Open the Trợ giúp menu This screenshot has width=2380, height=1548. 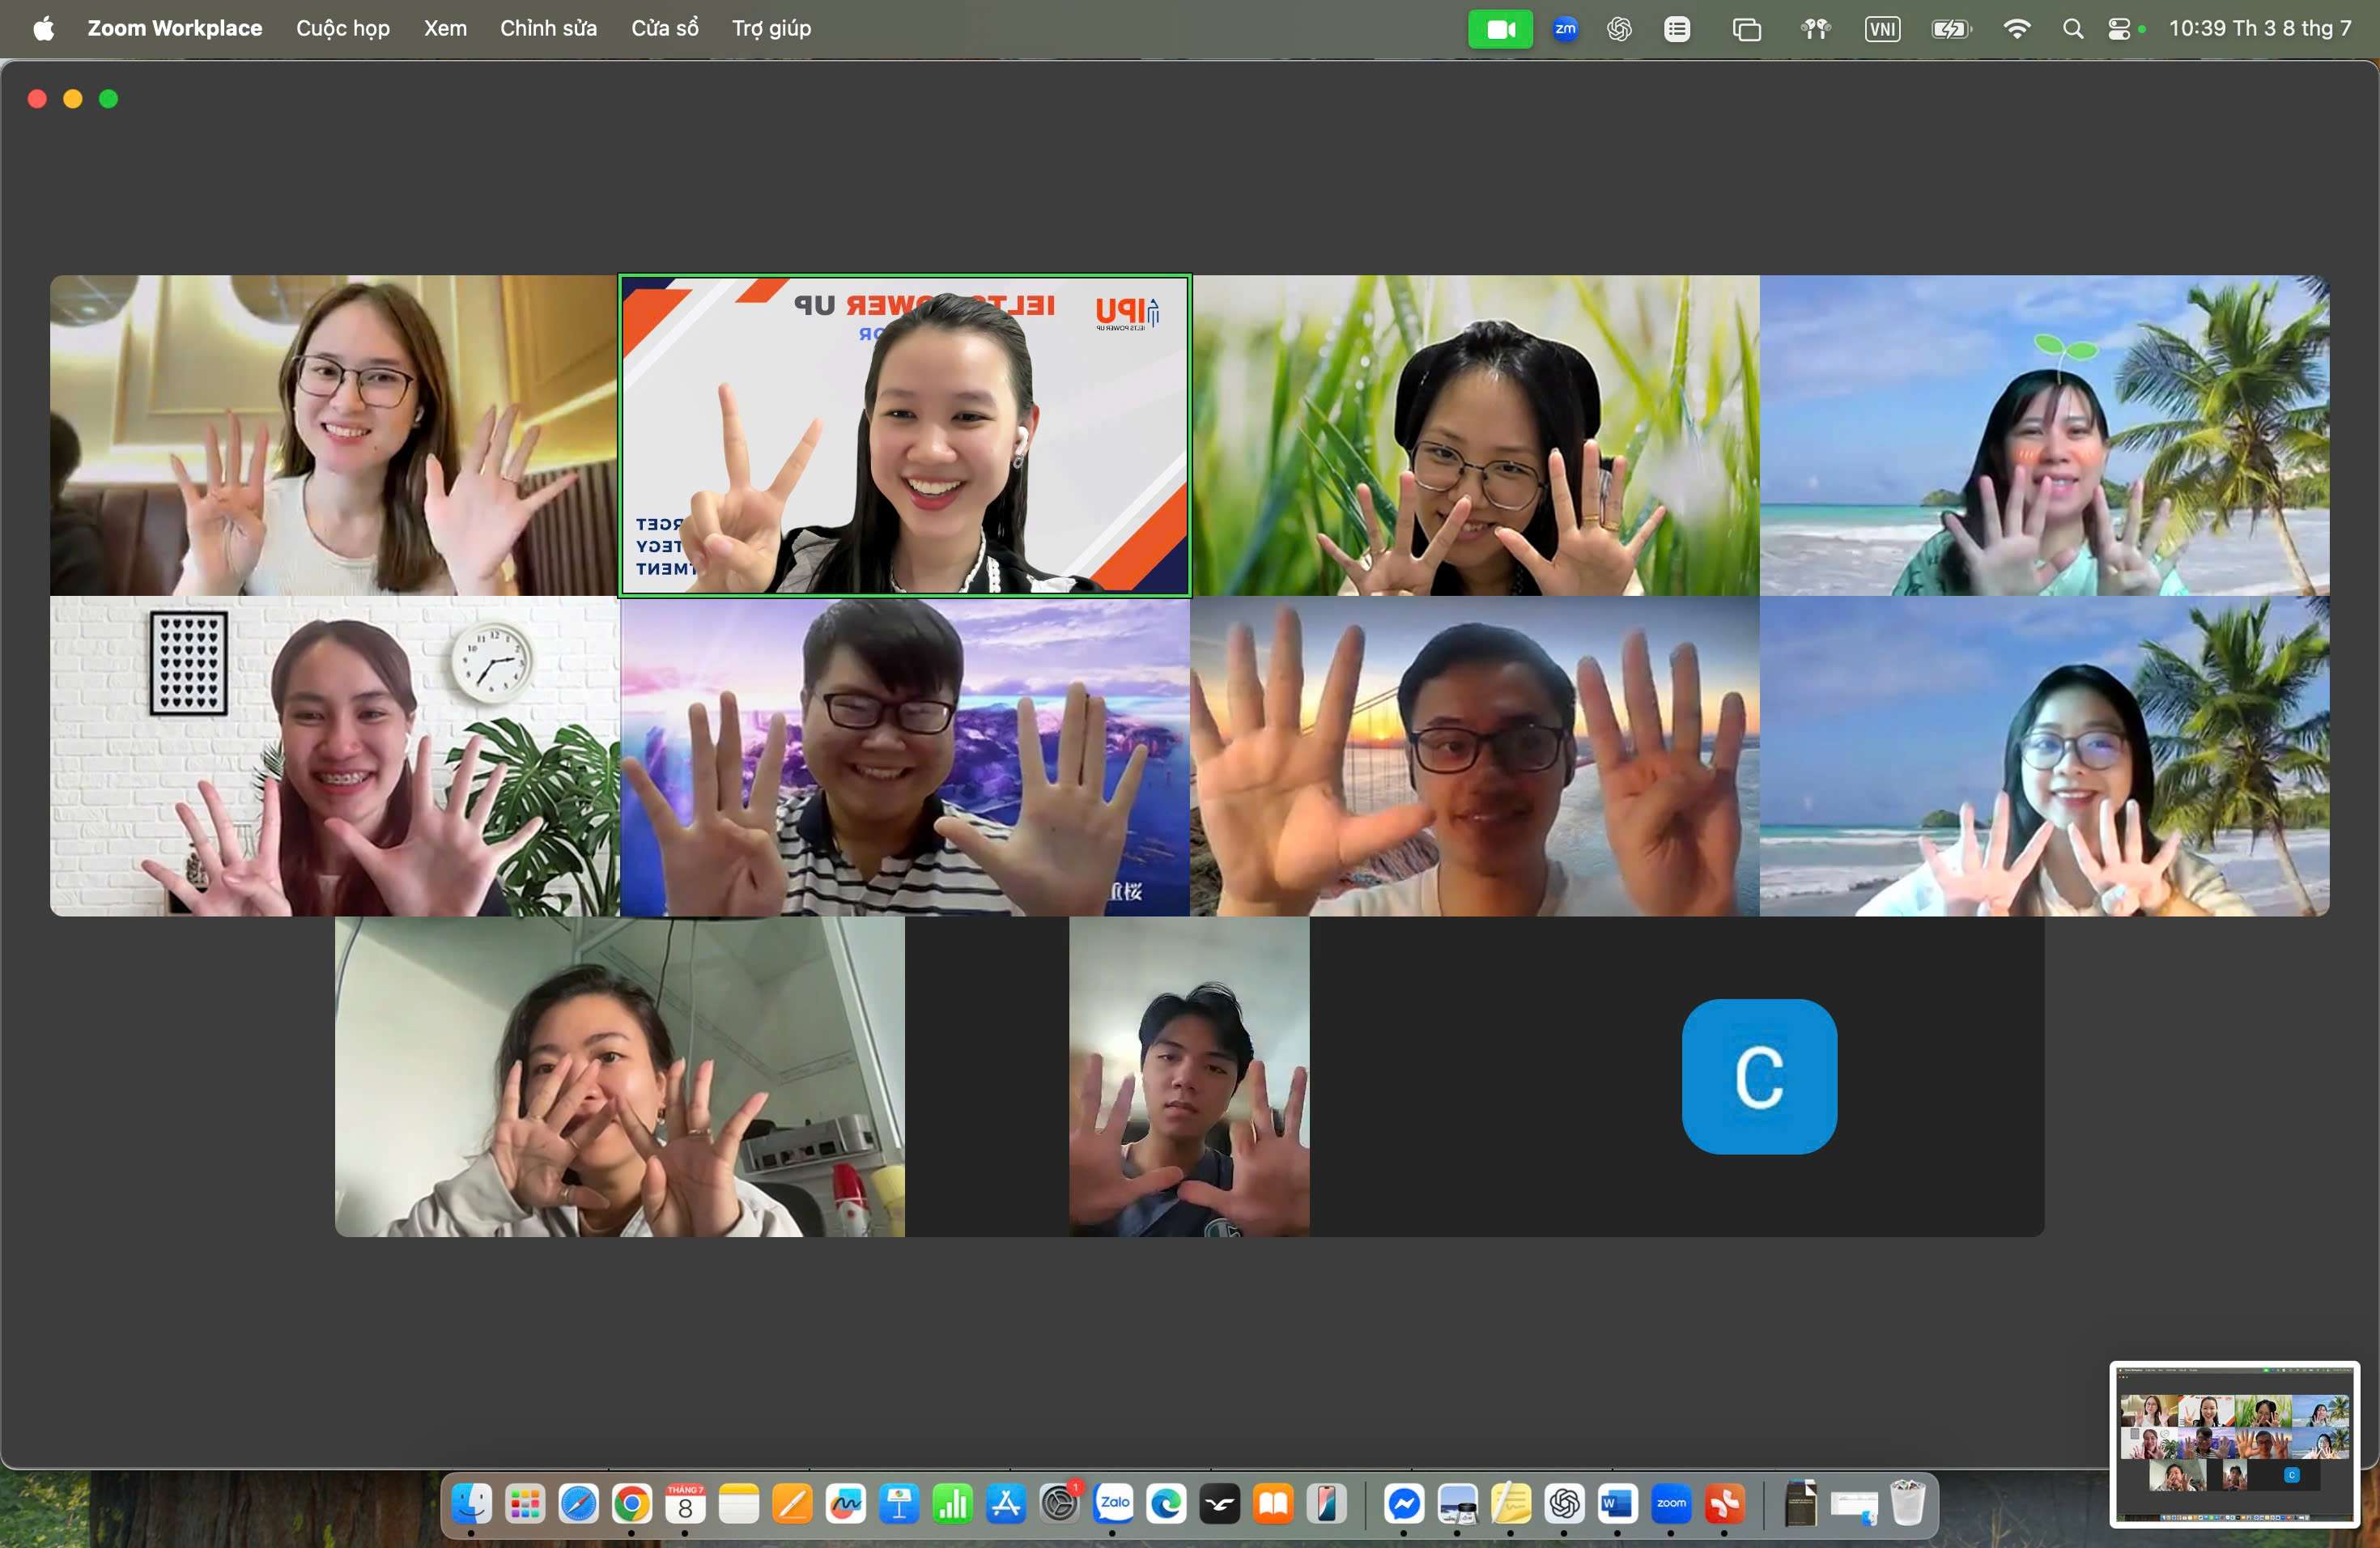[x=771, y=28]
